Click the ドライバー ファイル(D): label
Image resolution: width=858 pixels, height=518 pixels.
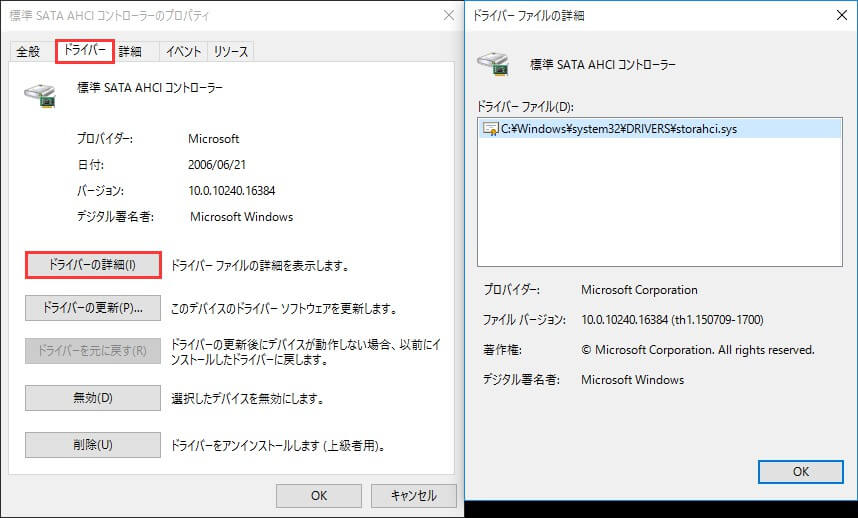[525, 106]
